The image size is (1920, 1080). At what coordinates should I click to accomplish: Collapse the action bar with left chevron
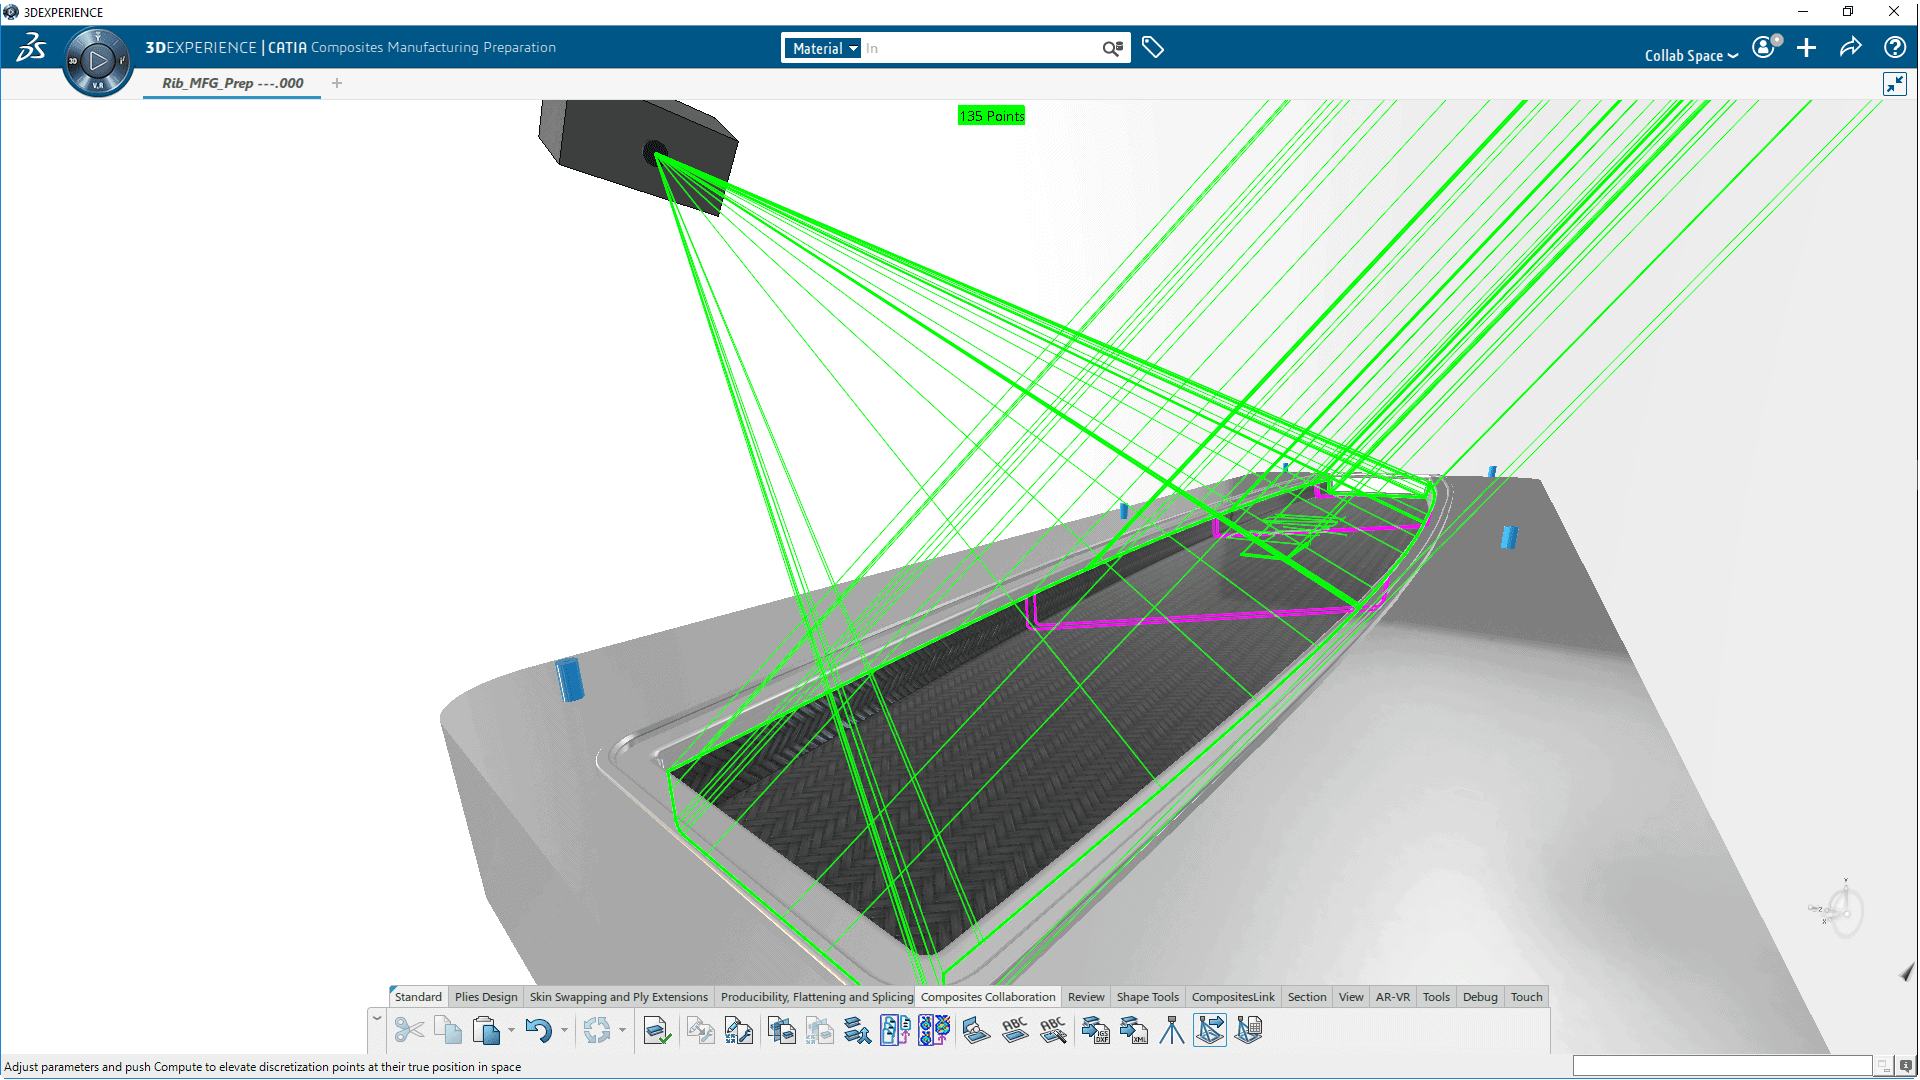[x=377, y=1018]
